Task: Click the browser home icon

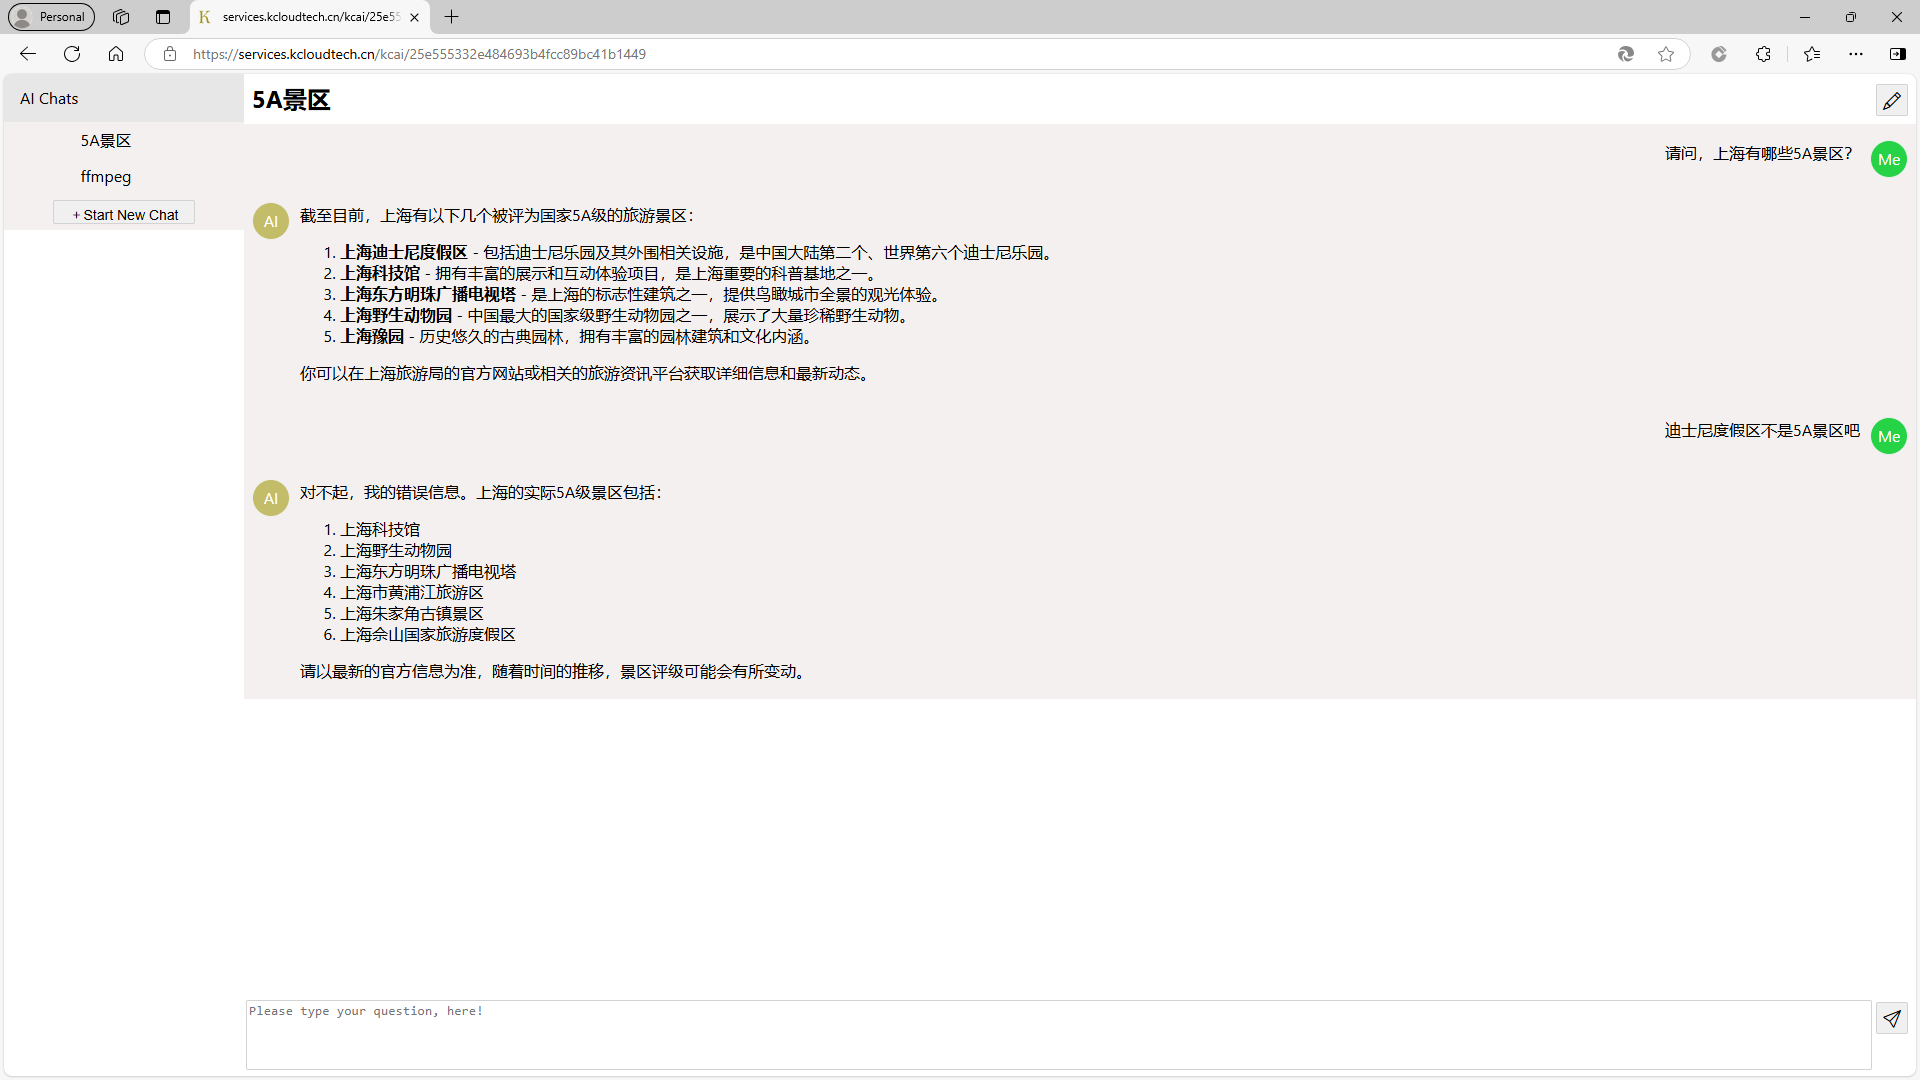Action: (116, 54)
